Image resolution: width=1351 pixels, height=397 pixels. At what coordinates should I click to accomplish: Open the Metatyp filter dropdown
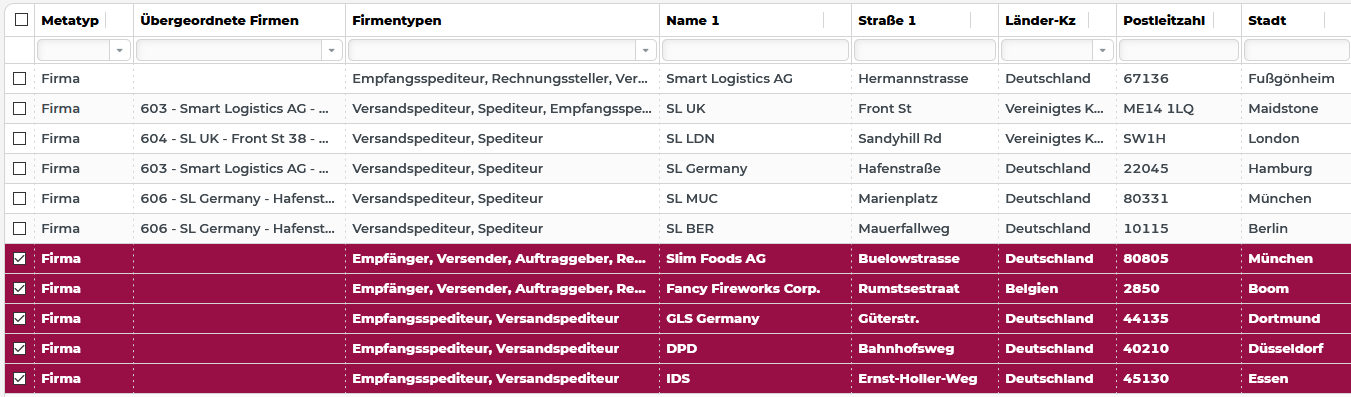[121, 50]
